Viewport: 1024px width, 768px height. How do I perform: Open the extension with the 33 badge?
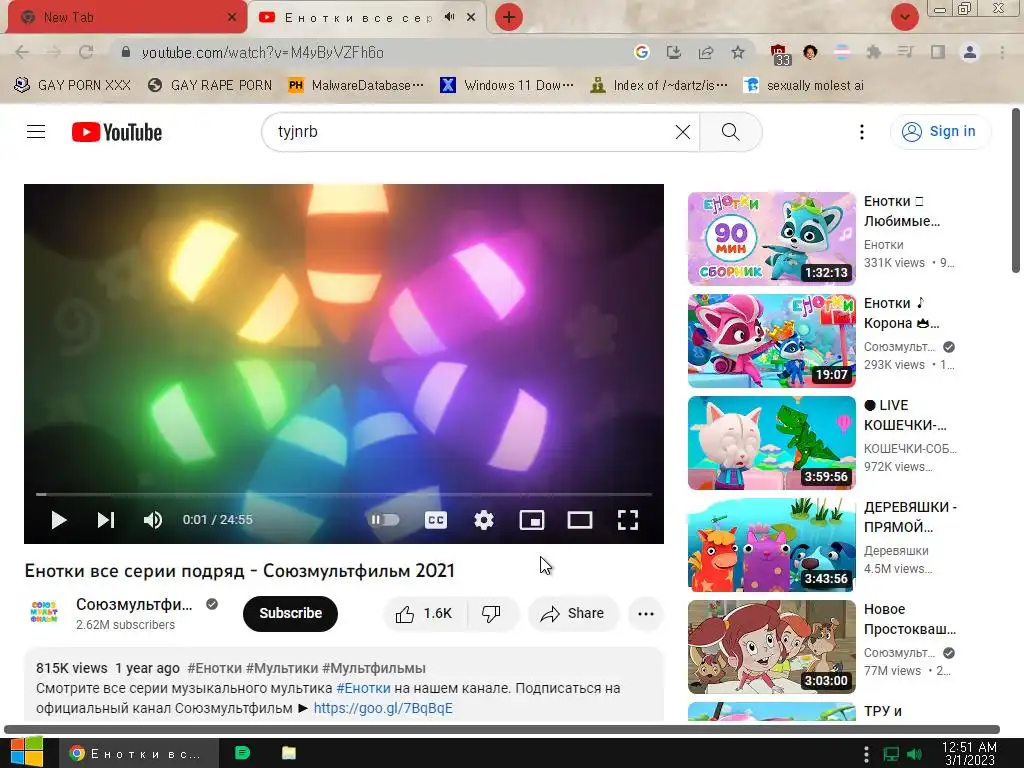pyautogui.click(x=780, y=54)
